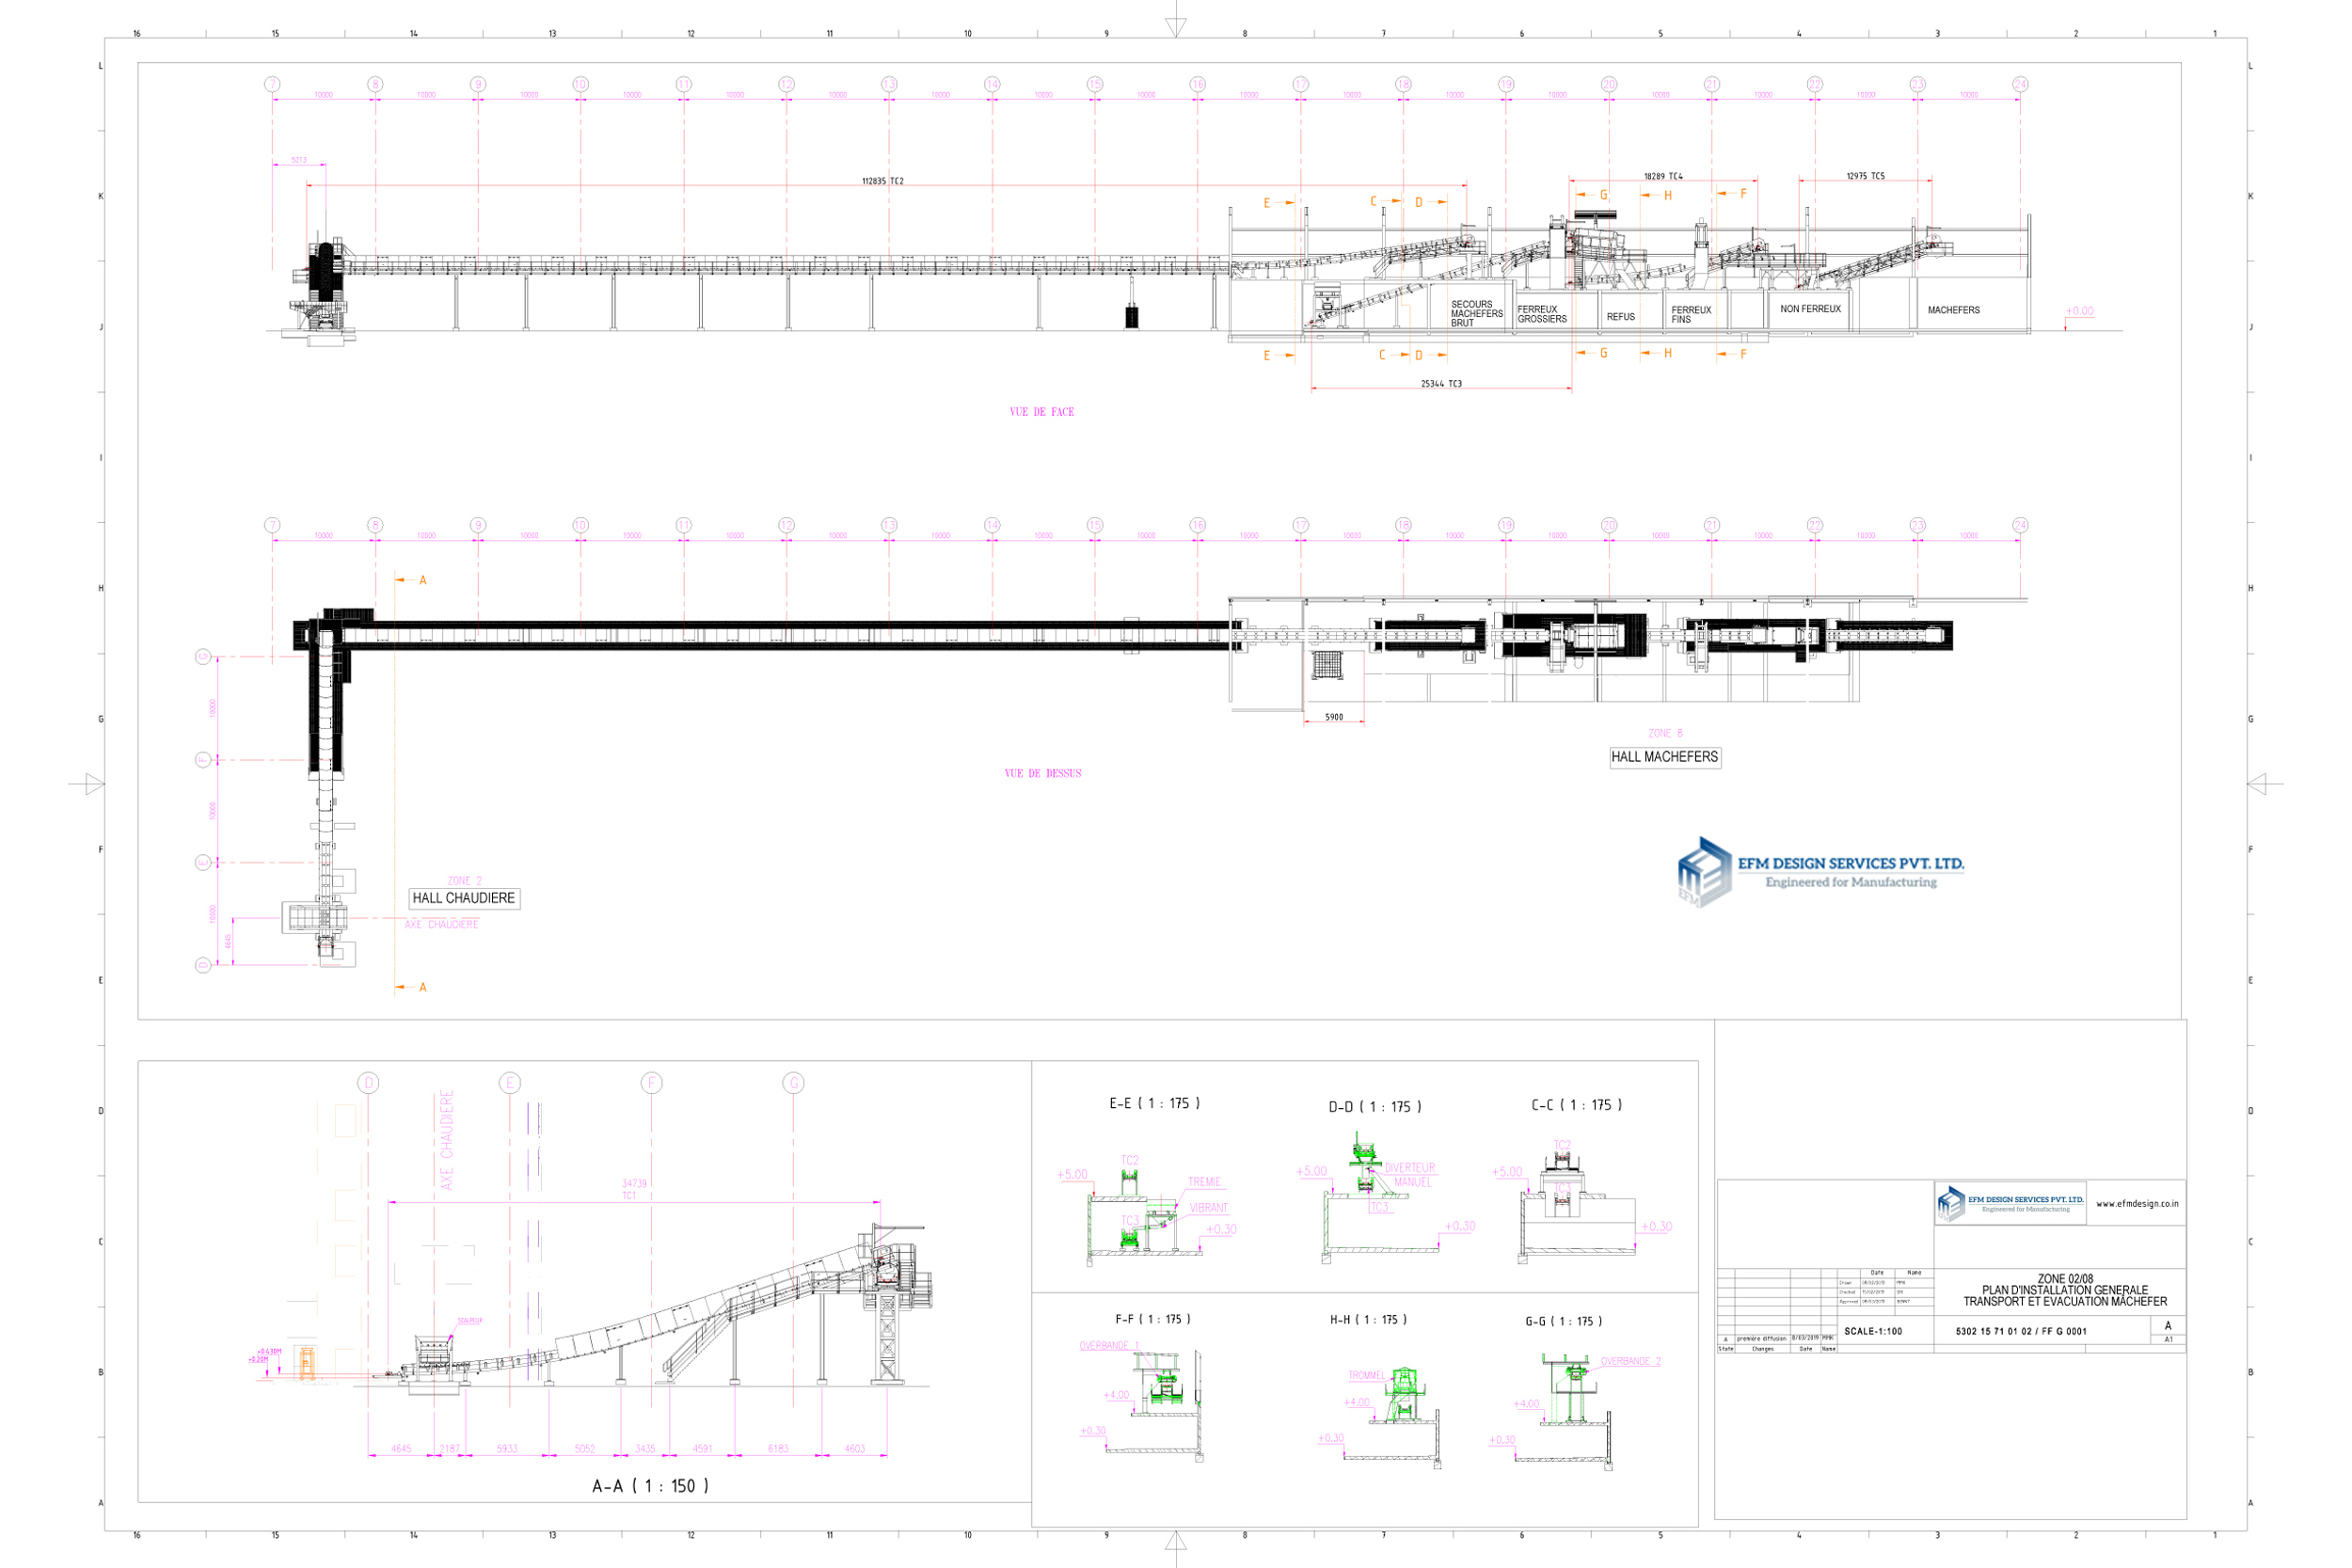Click grid bubble D in section A-A
Screen dimensions: 2352x1568
pyautogui.click(x=368, y=1083)
